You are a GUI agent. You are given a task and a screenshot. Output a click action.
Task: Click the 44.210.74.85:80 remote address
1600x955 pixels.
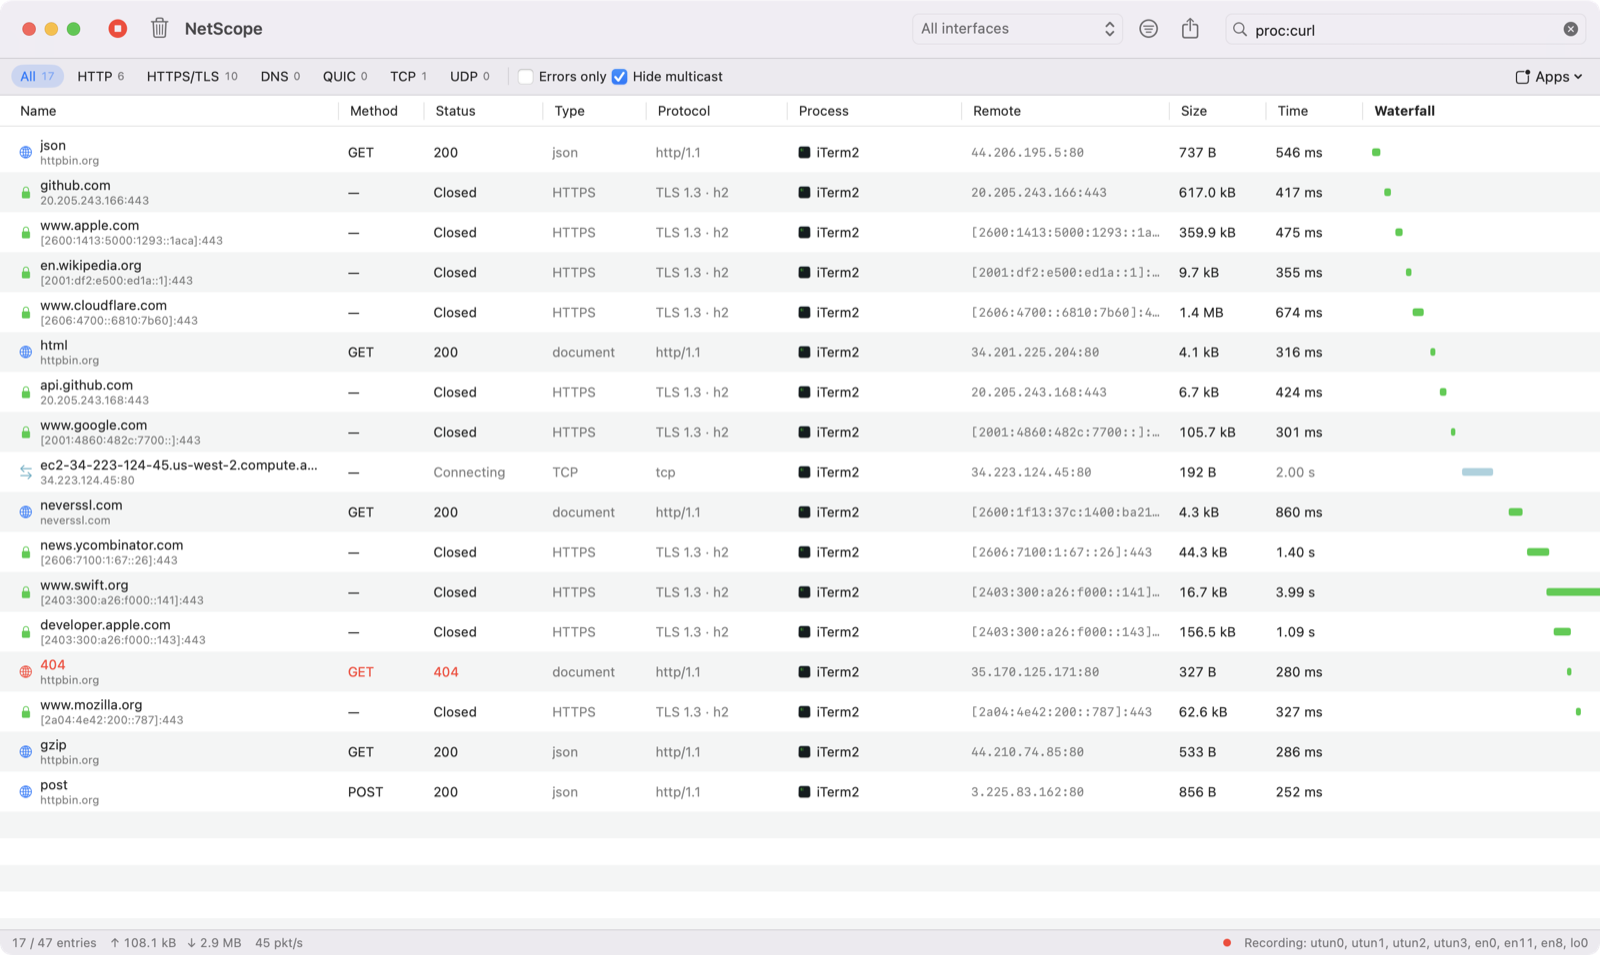point(1027,752)
